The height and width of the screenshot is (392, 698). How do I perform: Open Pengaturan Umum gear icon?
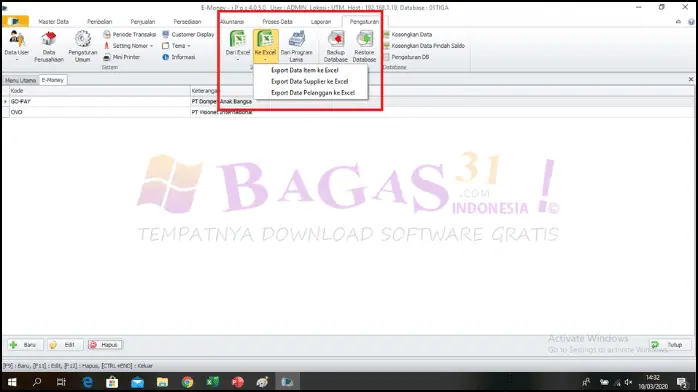coord(82,39)
